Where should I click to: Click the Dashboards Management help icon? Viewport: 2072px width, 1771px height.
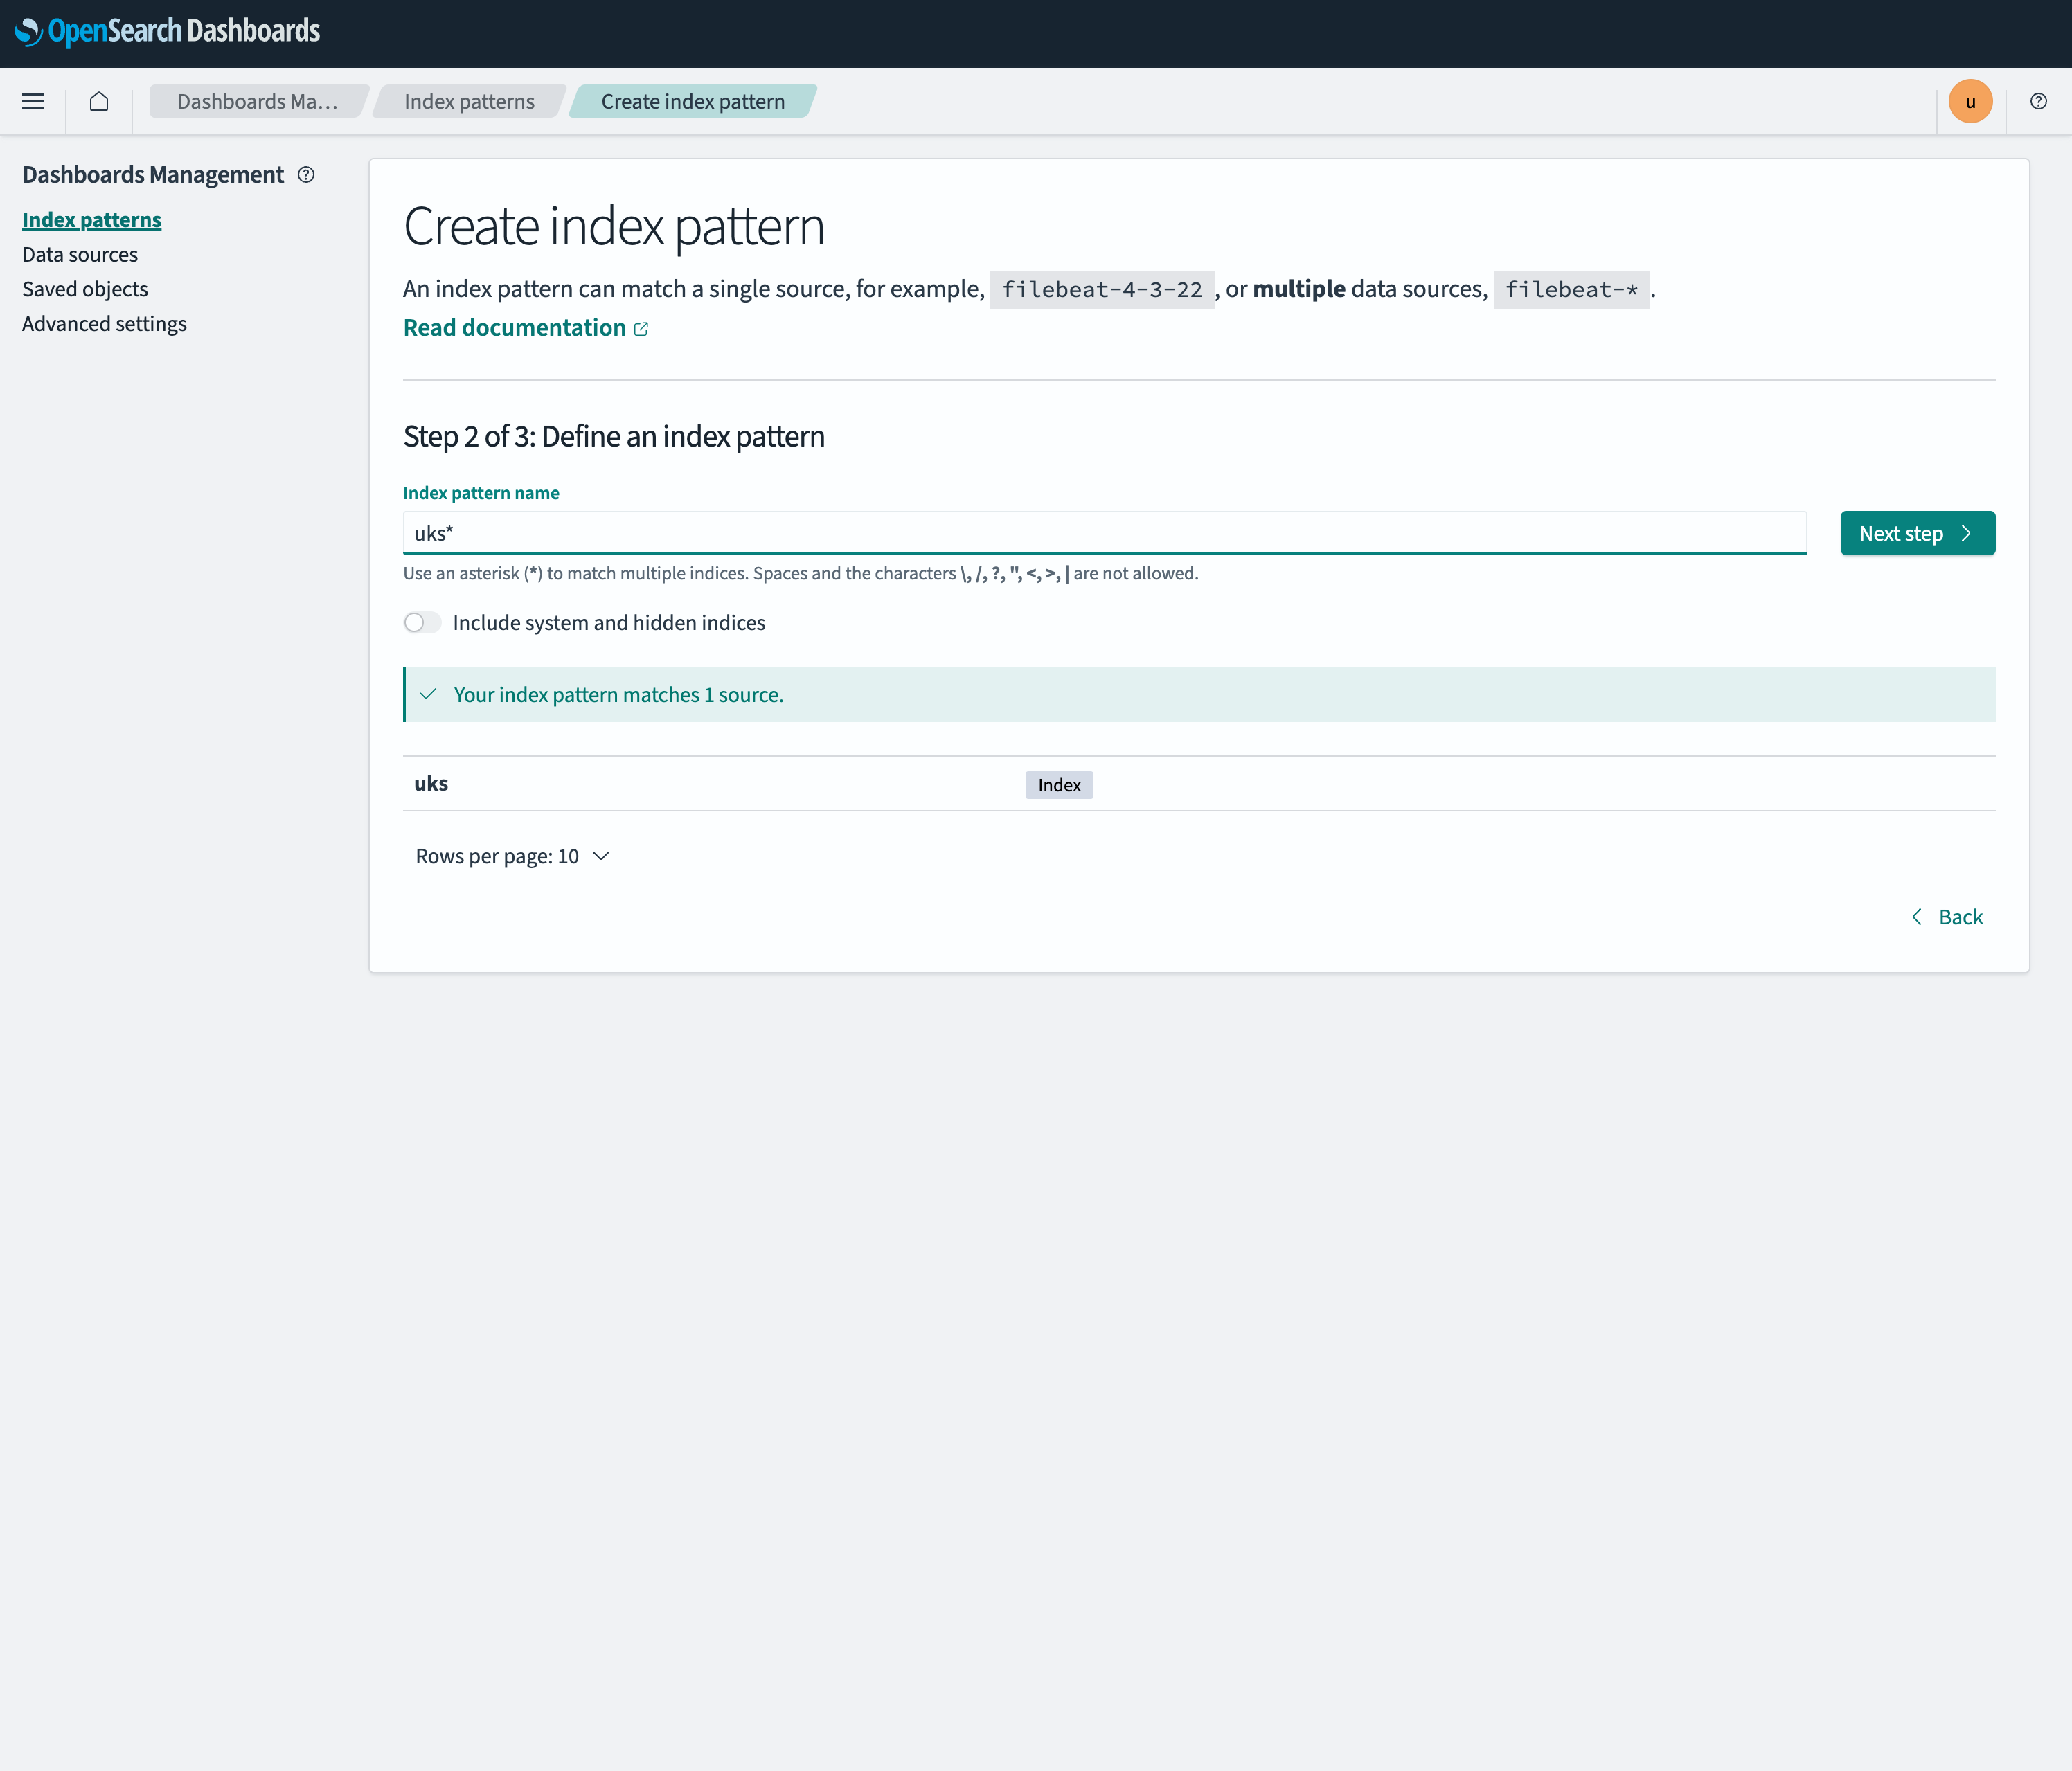coord(306,175)
